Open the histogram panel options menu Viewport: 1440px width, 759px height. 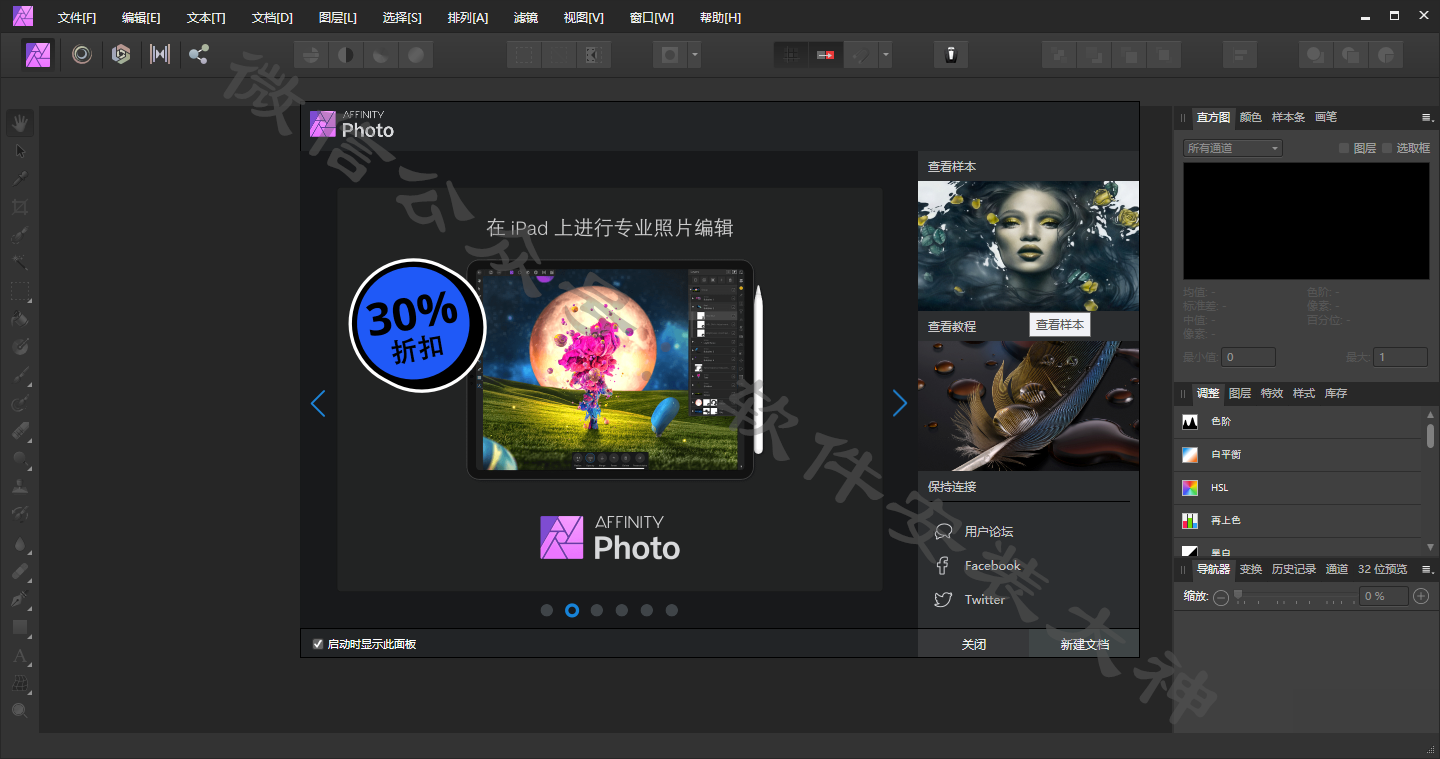(x=1427, y=118)
